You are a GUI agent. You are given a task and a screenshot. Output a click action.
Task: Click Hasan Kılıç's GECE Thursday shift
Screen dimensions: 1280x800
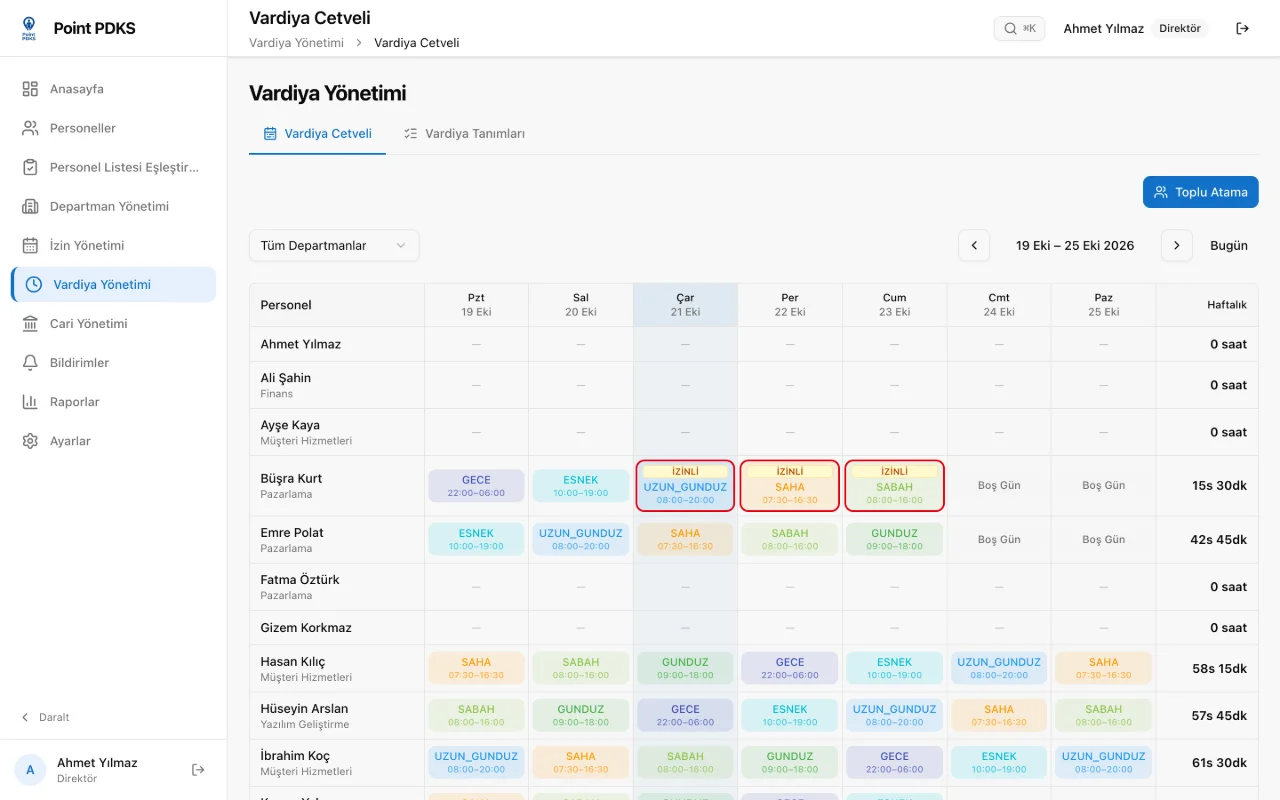coord(790,668)
